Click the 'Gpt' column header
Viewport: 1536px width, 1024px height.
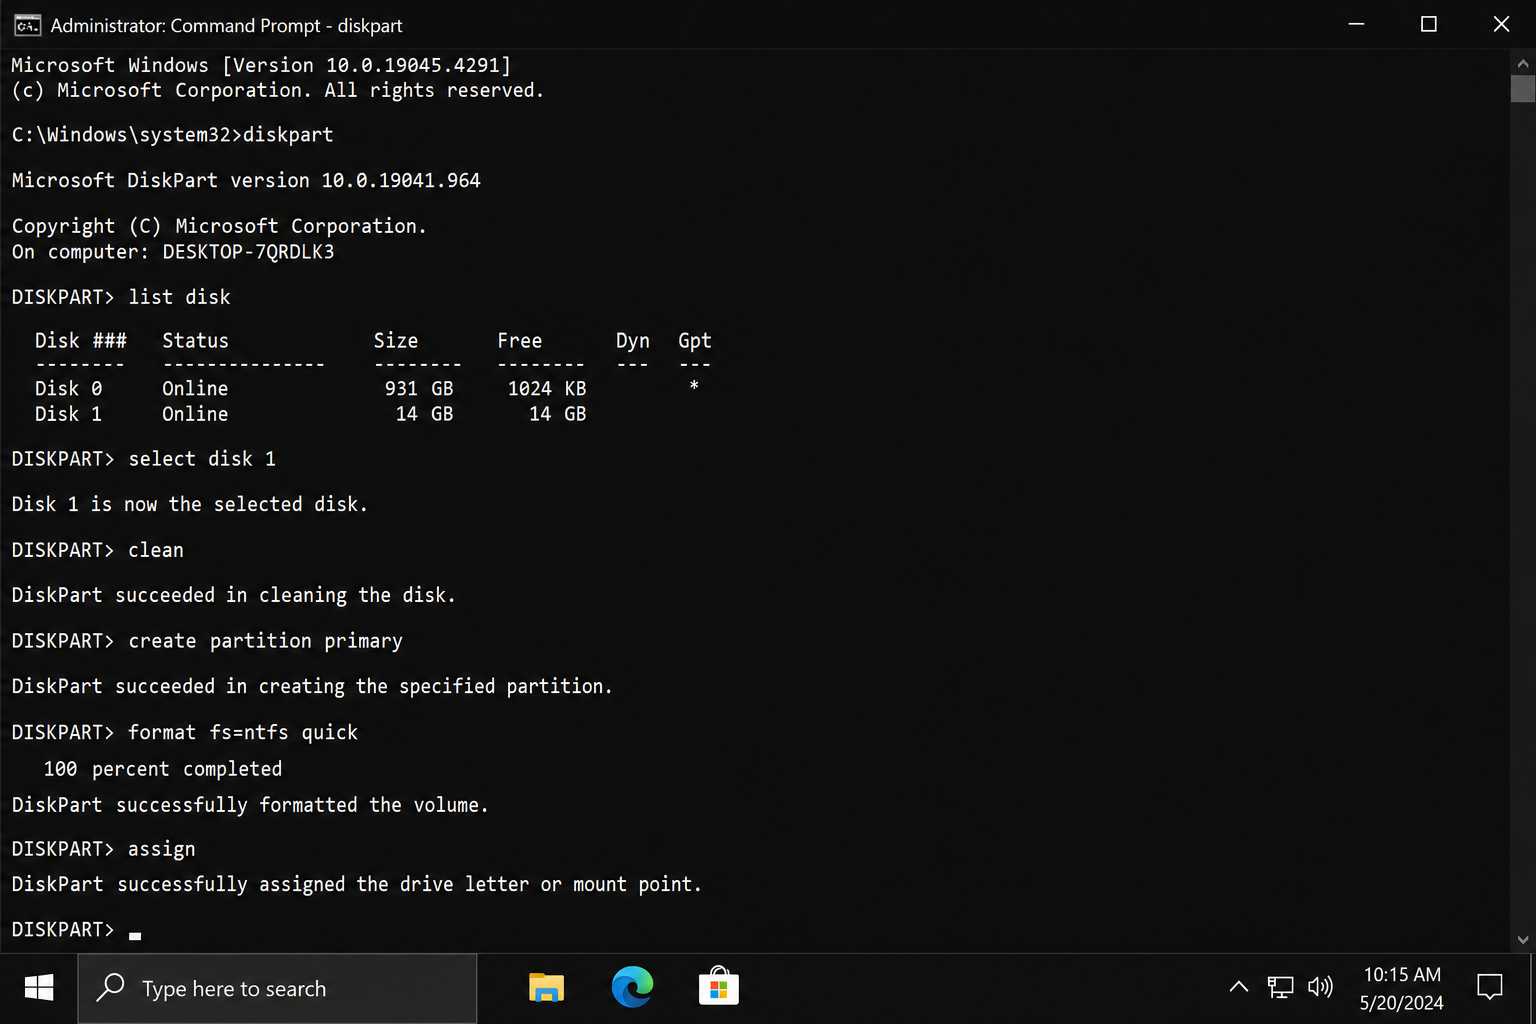point(695,341)
